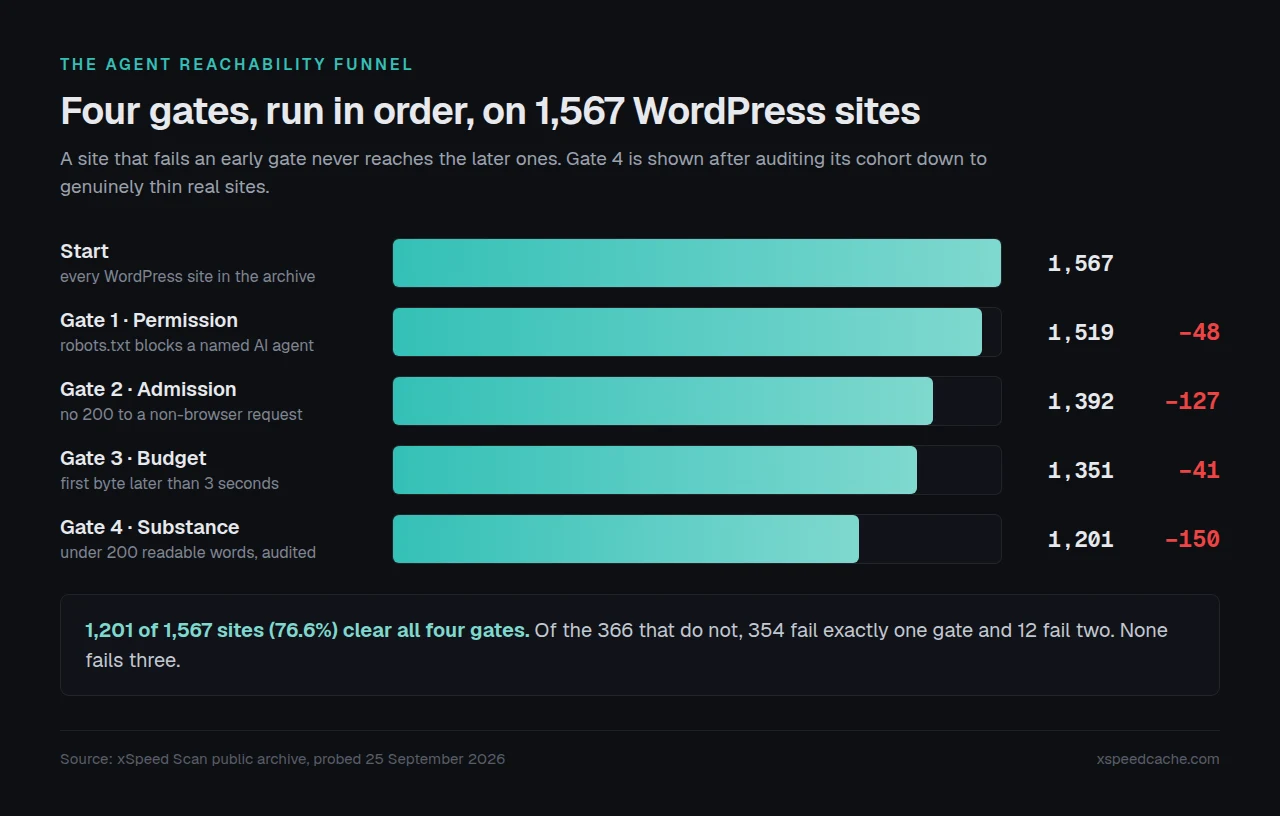Click "first byte later than 3 seconds" caption
This screenshot has height=816, width=1280.
point(169,484)
